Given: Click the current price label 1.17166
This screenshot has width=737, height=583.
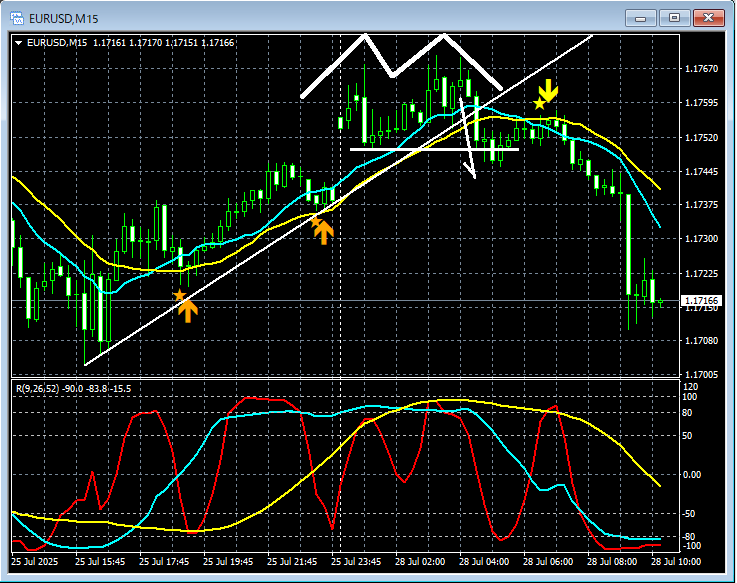Looking at the screenshot, I should point(701,300).
